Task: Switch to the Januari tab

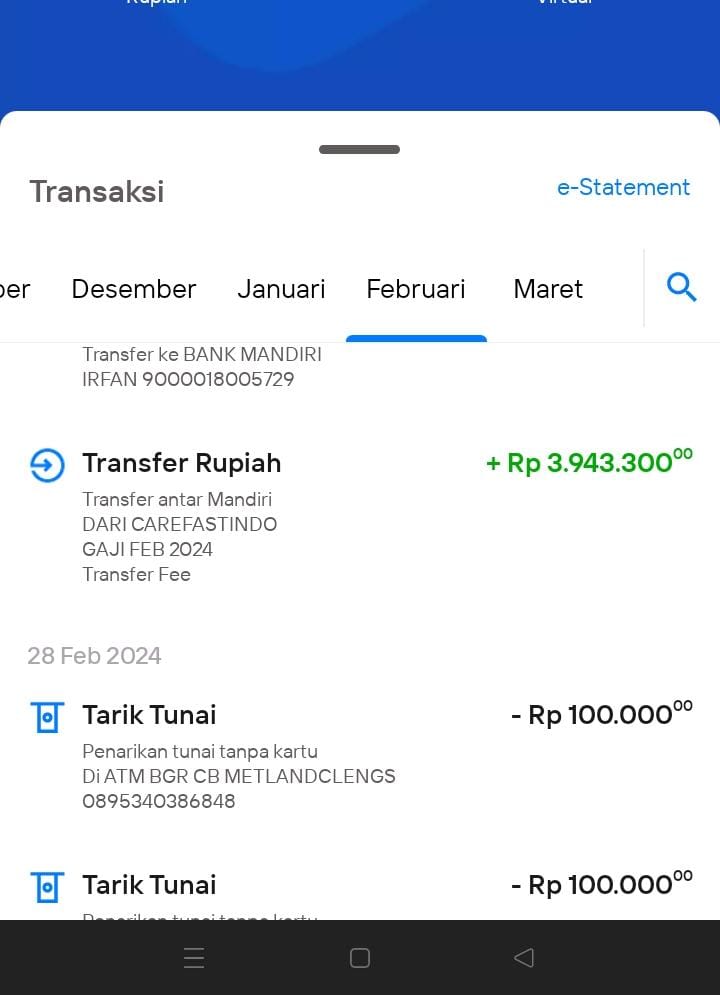Action: 281,289
